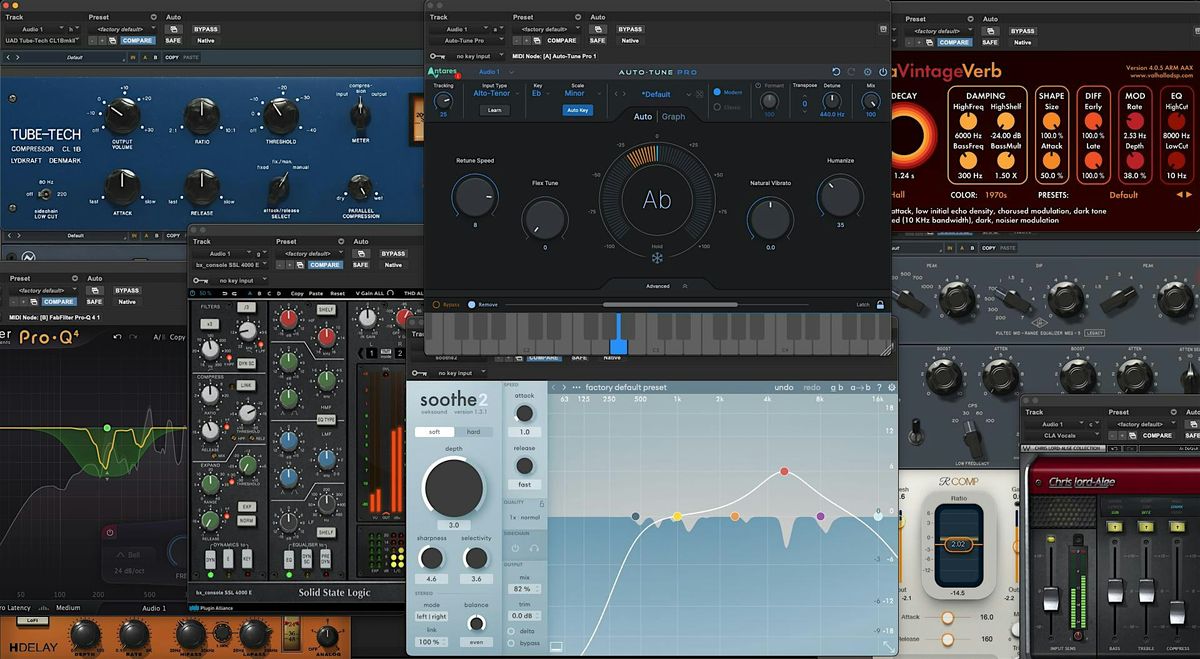The width and height of the screenshot is (1200, 659).
Task: Select Classic mode in Auto-Tune
Action: click(x=718, y=106)
